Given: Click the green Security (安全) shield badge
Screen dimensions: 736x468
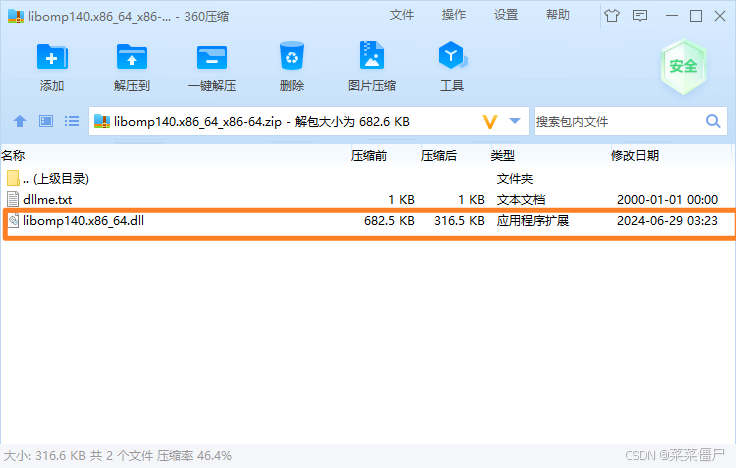Looking at the screenshot, I should (683, 66).
